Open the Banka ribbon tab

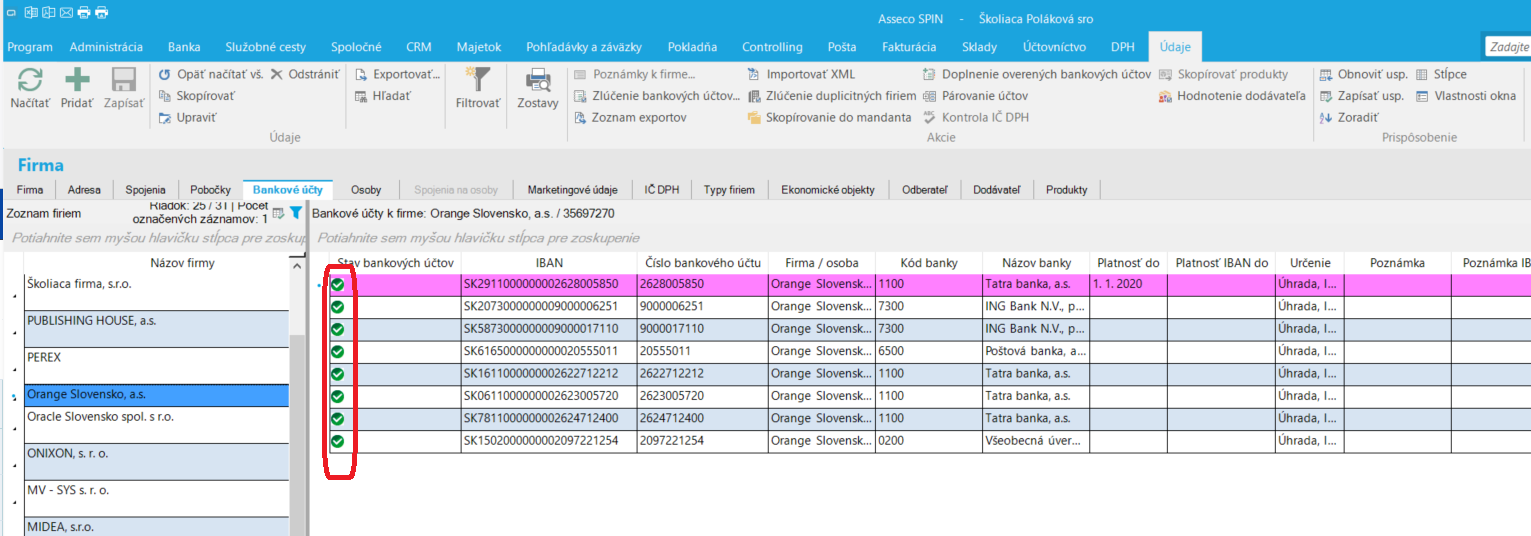[184, 47]
